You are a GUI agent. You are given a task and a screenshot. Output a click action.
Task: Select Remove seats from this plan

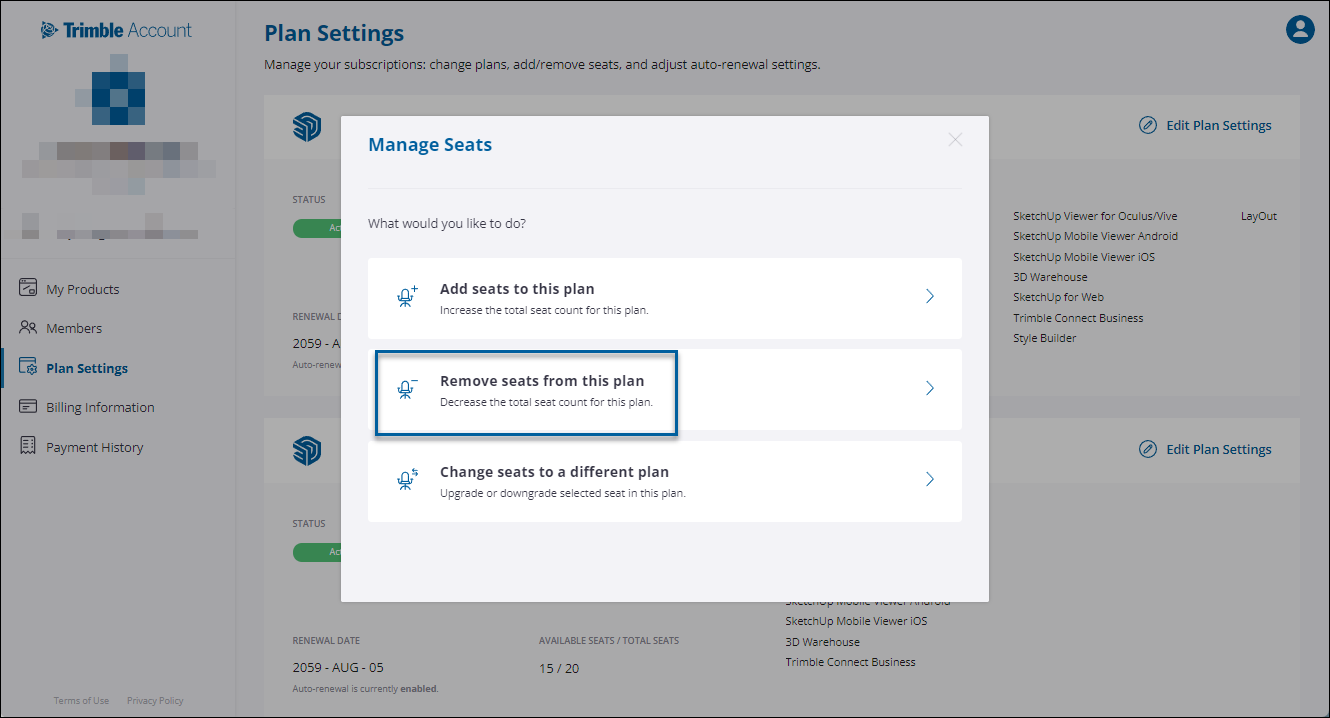click(x=665, y=389)
